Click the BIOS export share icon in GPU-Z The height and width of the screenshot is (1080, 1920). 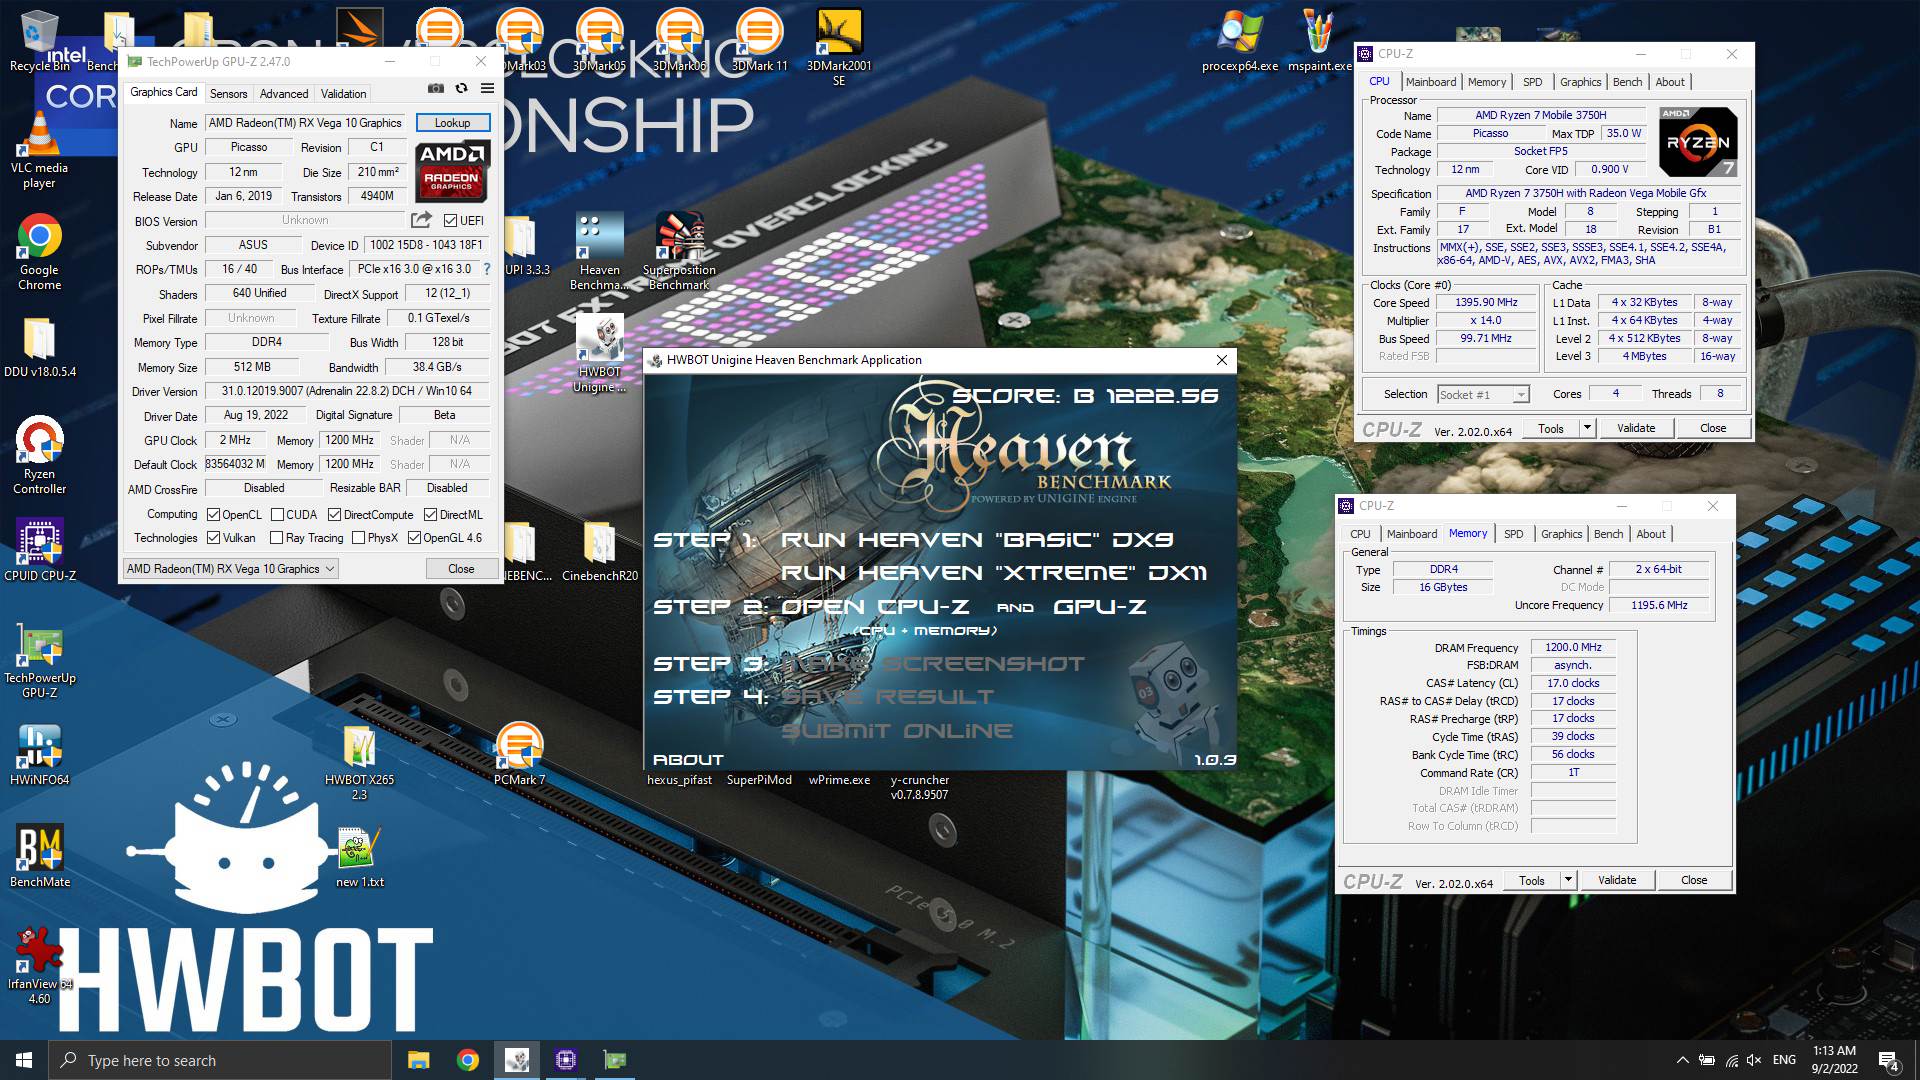point(421,220)
